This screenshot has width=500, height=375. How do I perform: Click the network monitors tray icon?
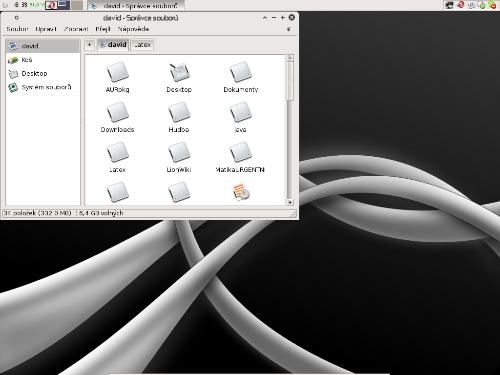(450, 5)
